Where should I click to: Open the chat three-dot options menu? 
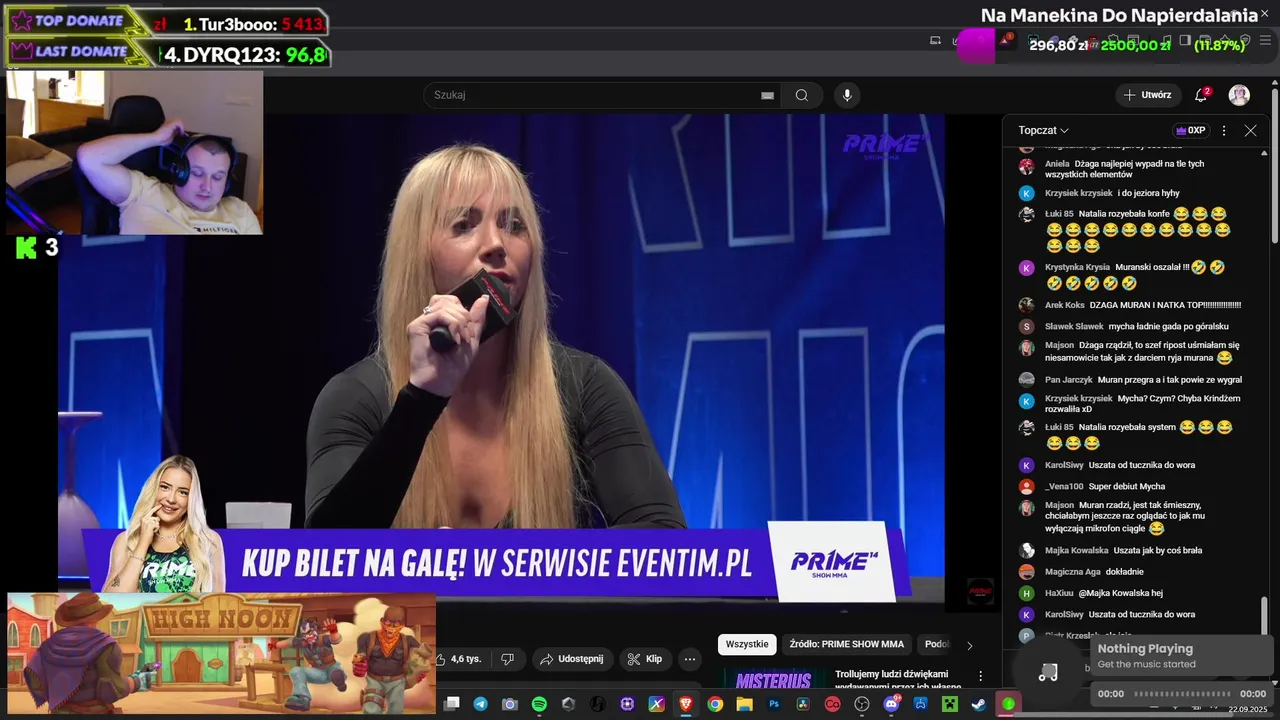coord(1223,130)
